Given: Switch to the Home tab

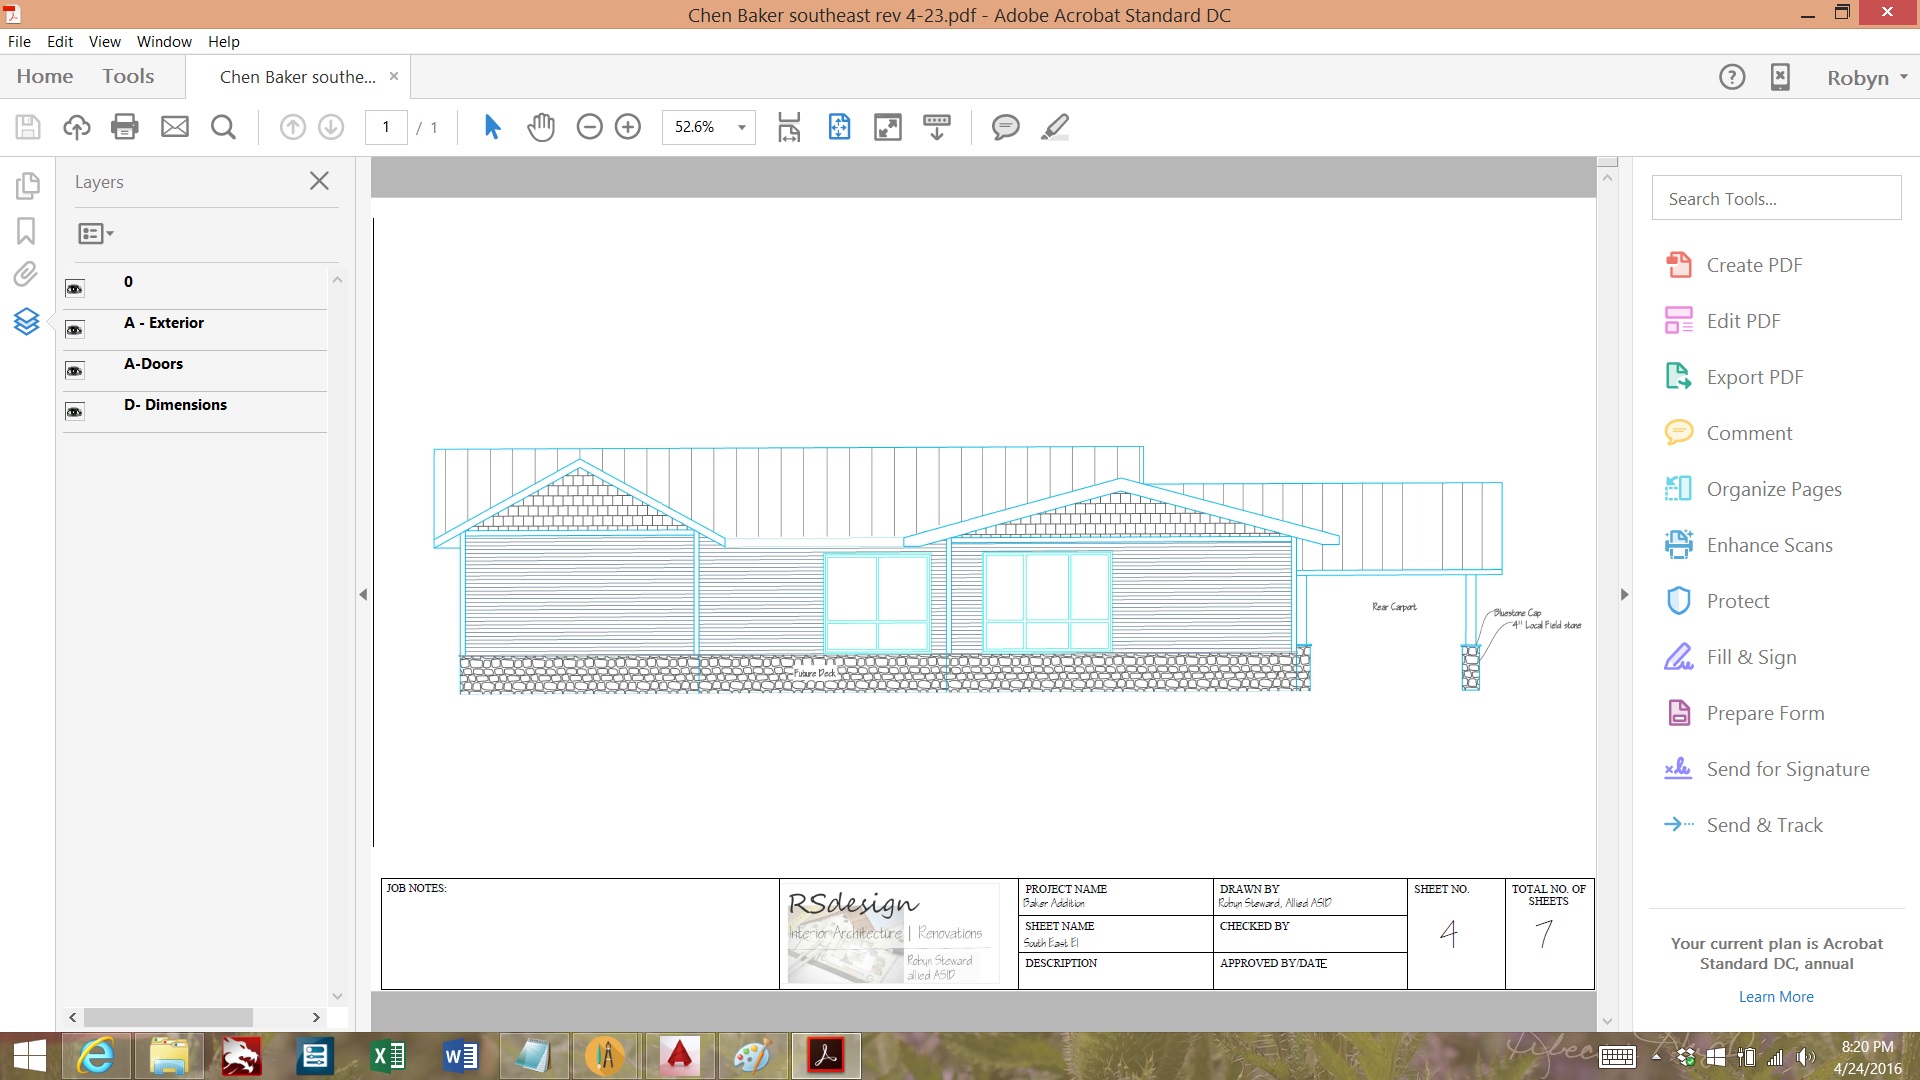Looking at the screenshot, I should coord(44,75).
